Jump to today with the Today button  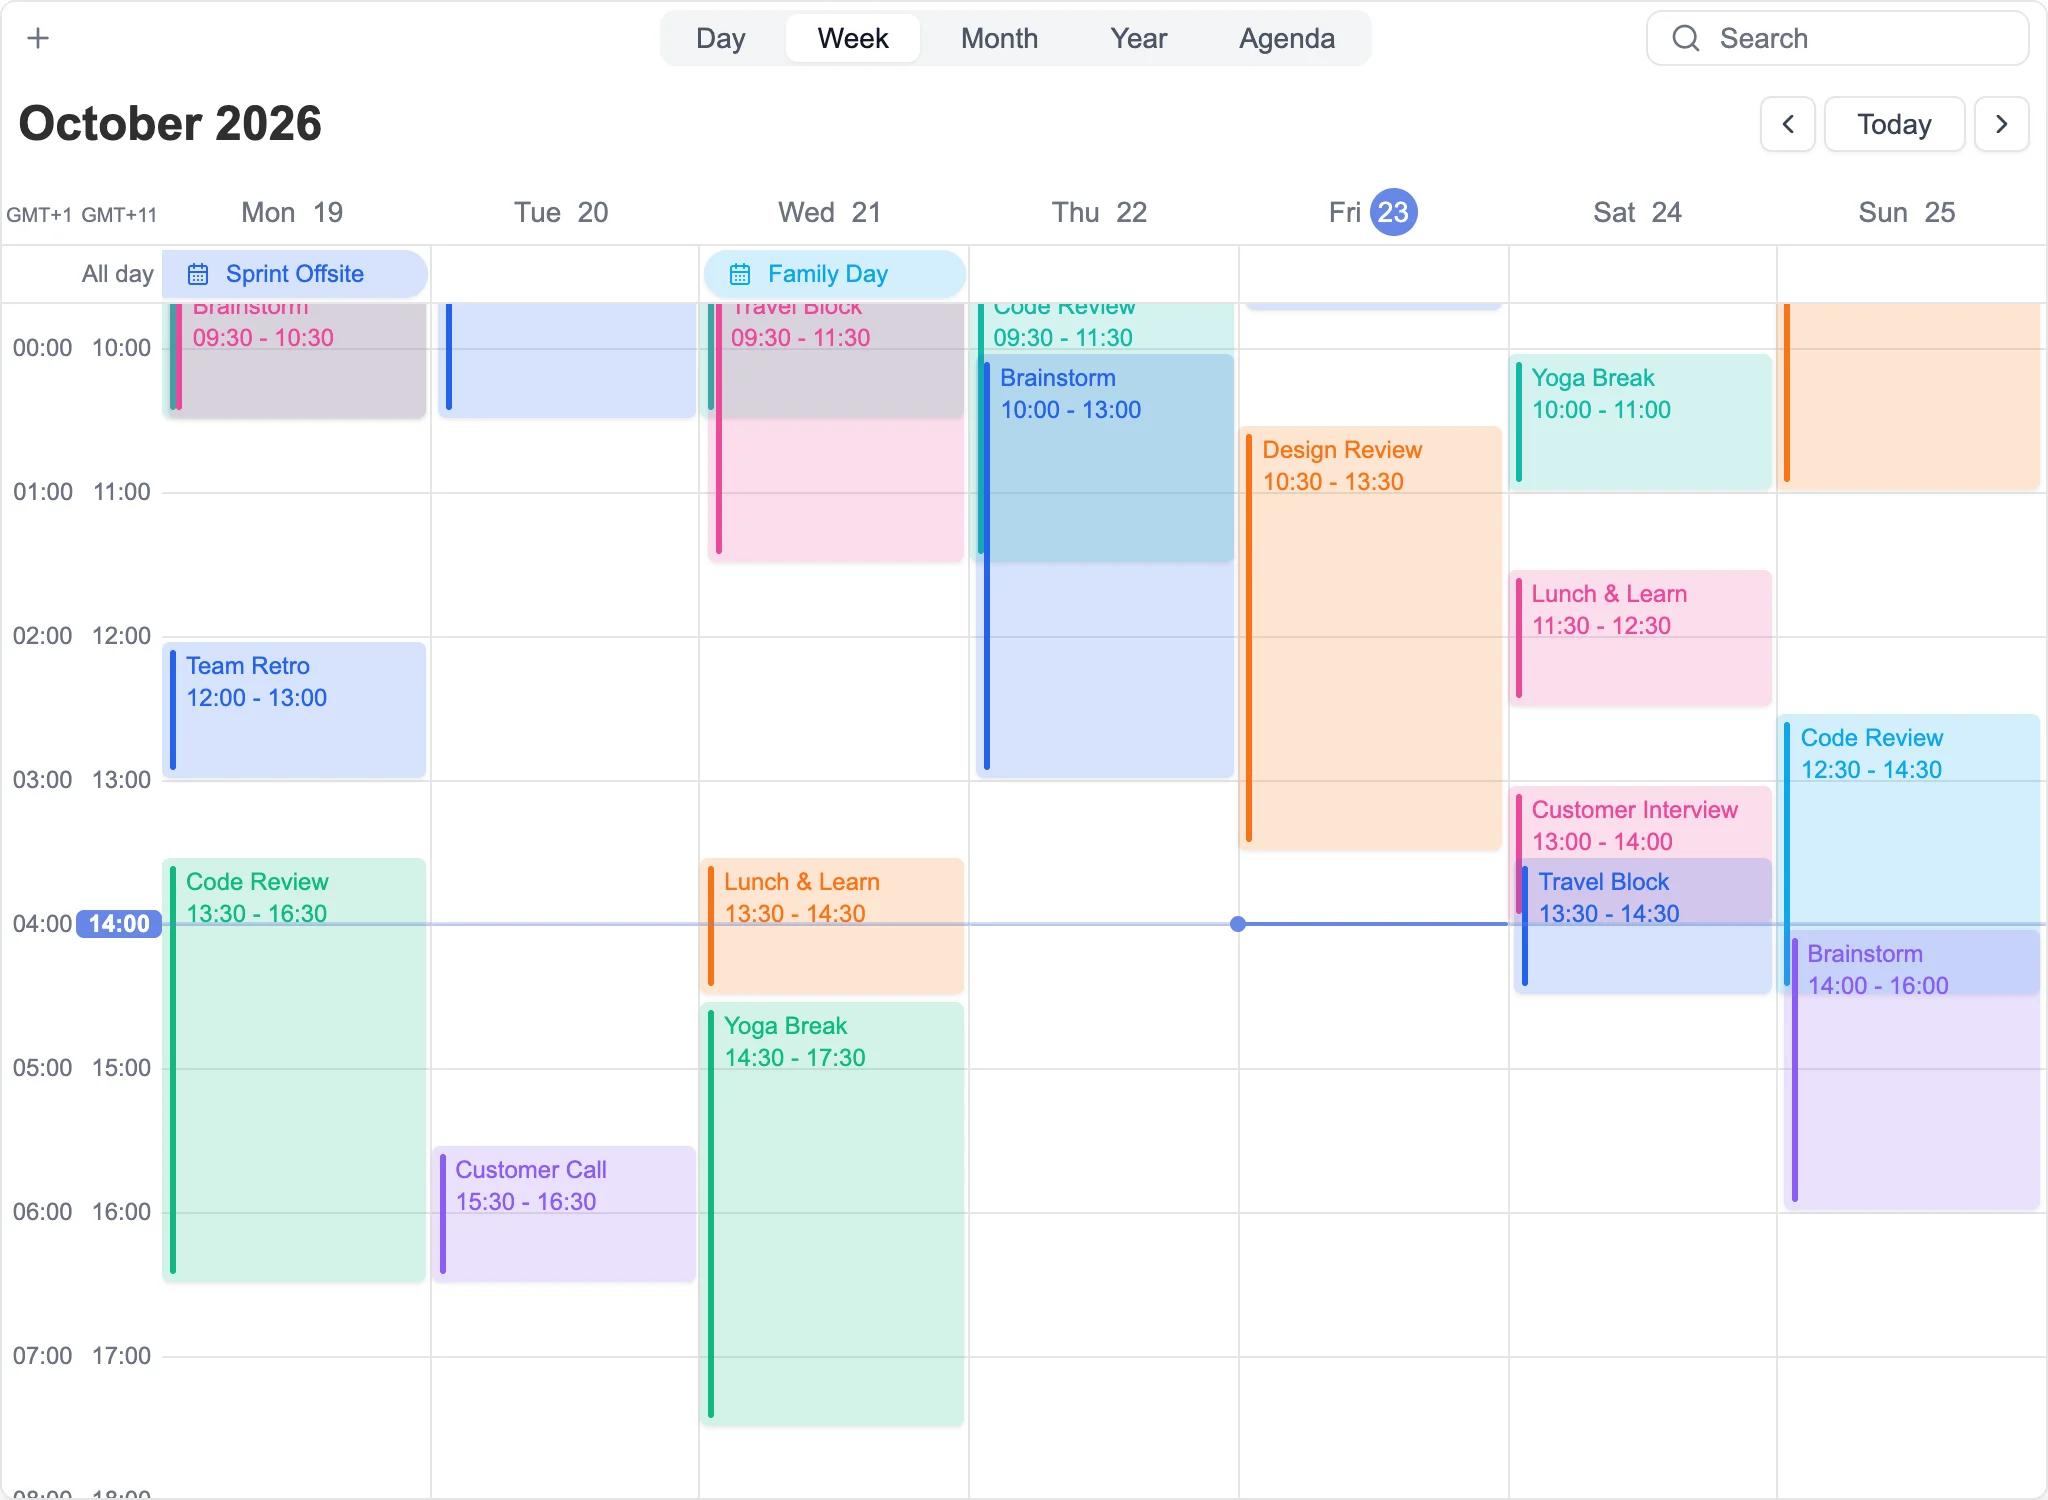tap(1894, 124)
